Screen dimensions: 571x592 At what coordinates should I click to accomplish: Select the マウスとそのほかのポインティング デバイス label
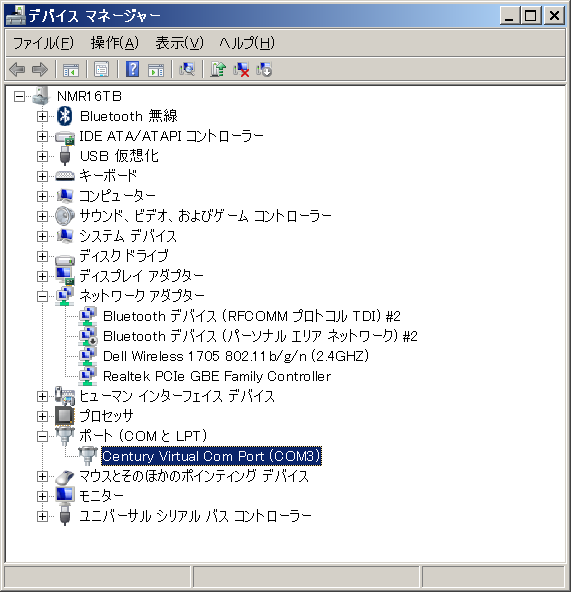[x=194, y=476]
